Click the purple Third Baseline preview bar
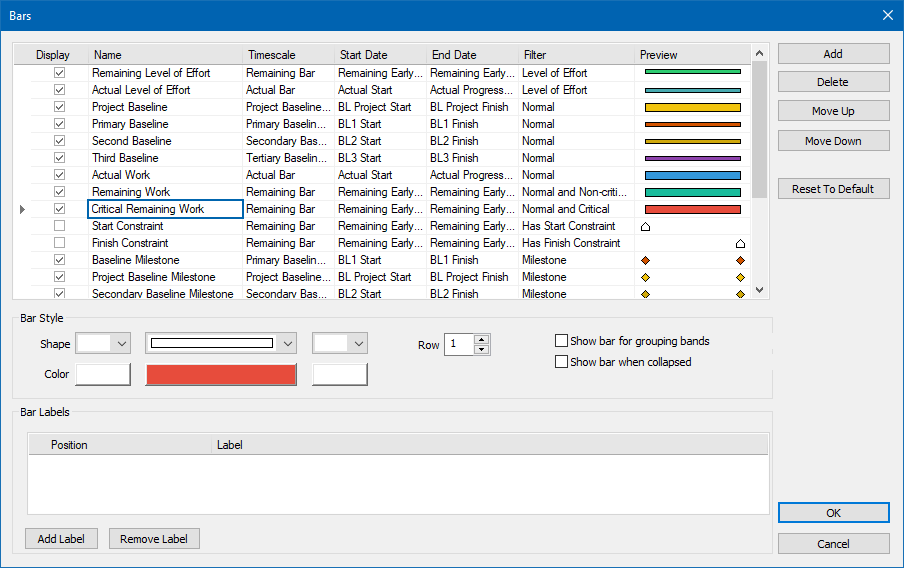 pyautogui.click(x=692, y=158)
